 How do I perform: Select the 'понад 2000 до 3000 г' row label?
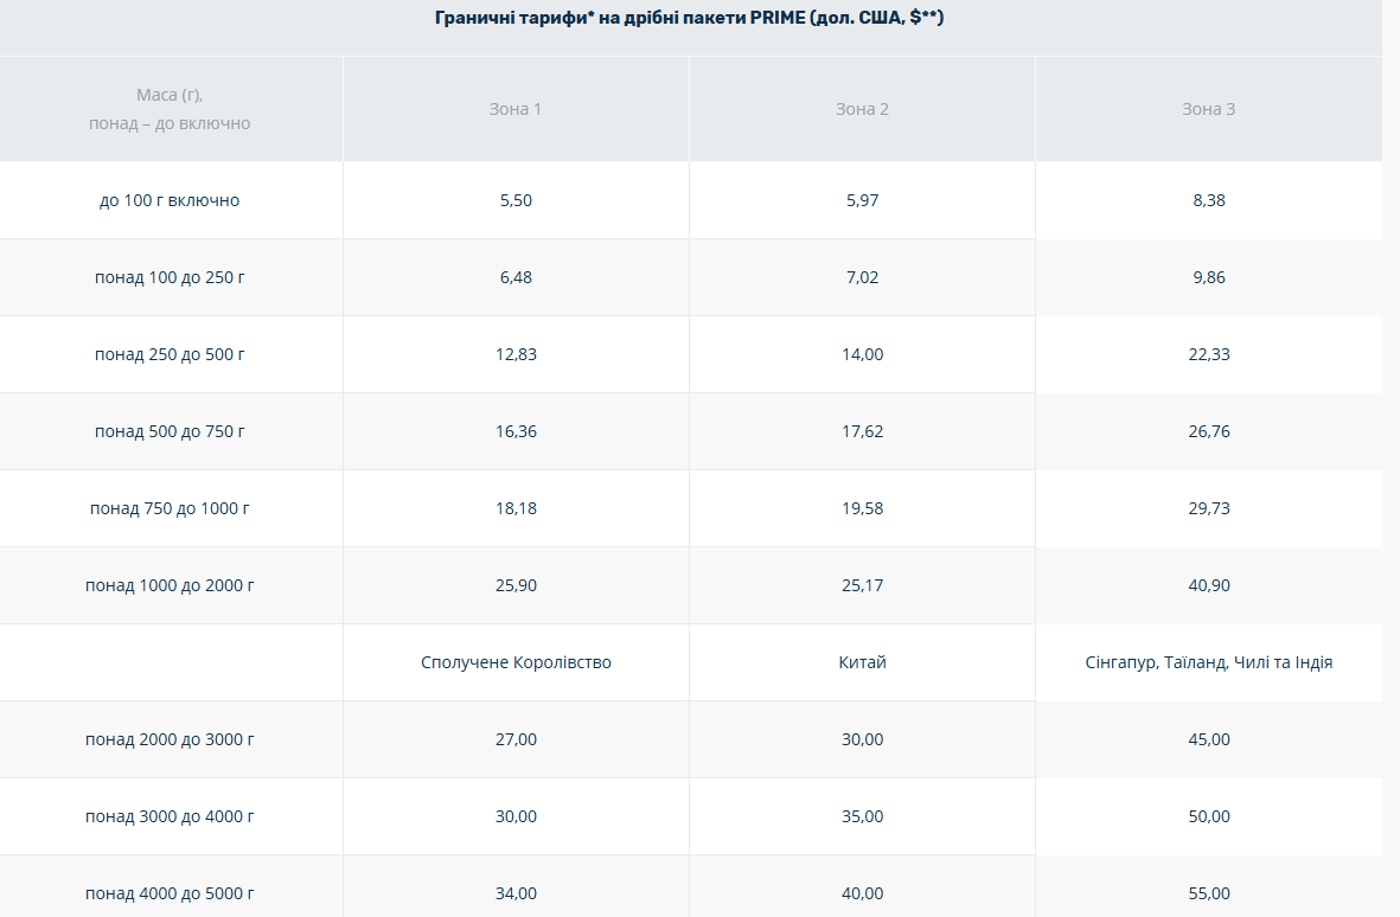tap(170, 739)
